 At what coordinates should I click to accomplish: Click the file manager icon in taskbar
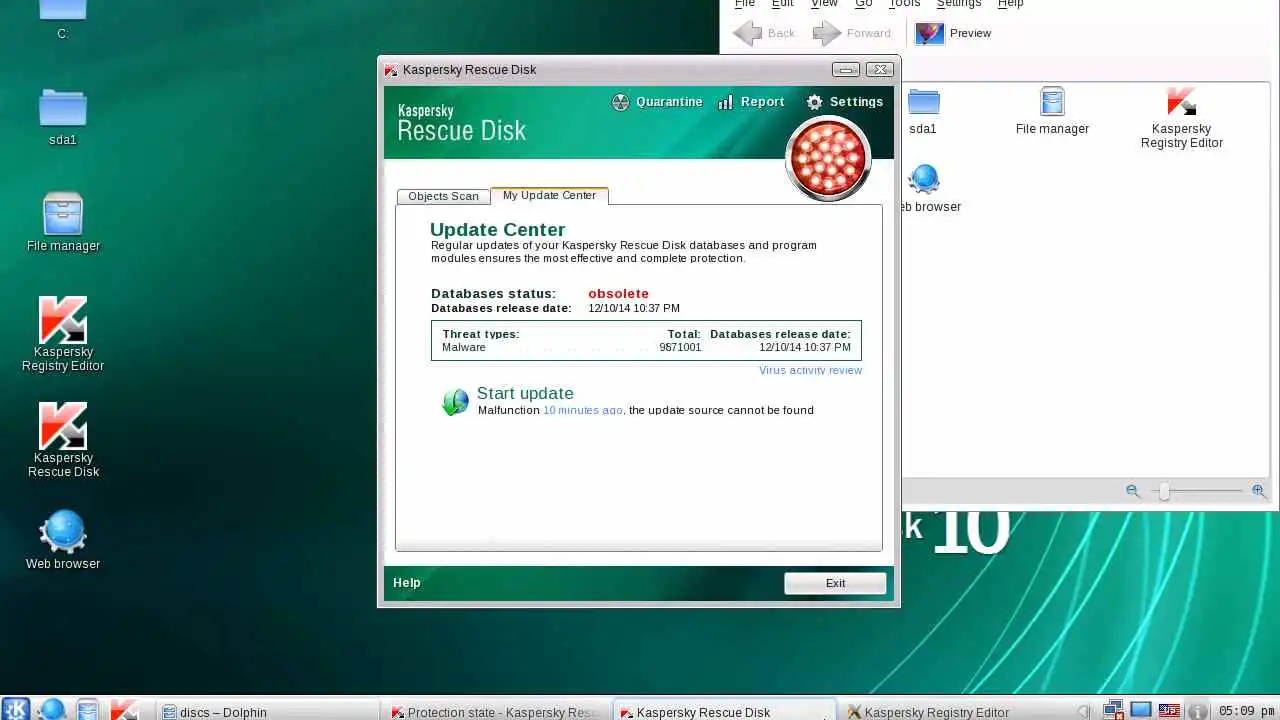click(88, 710)
